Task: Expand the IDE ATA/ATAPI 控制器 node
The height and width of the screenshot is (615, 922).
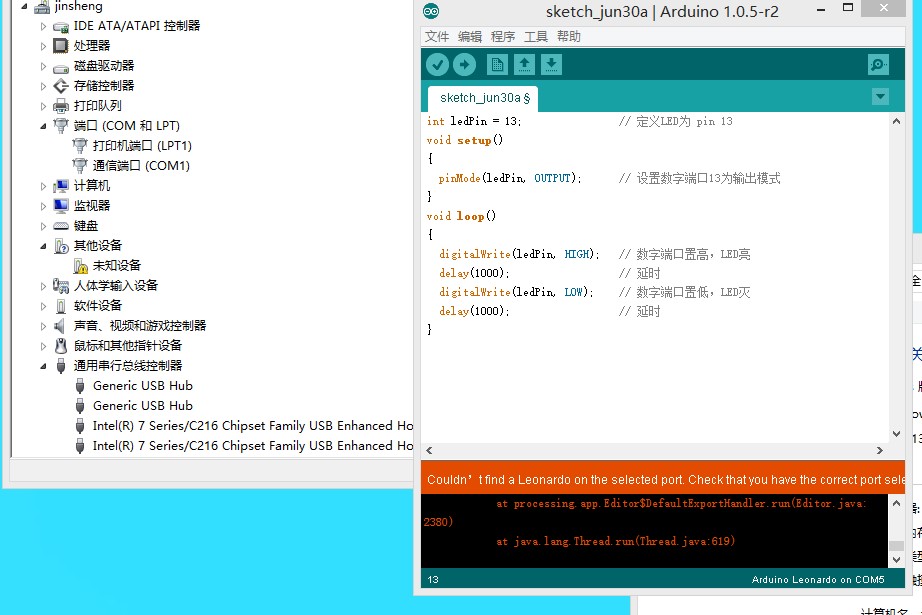Action: tap(43, 26)
